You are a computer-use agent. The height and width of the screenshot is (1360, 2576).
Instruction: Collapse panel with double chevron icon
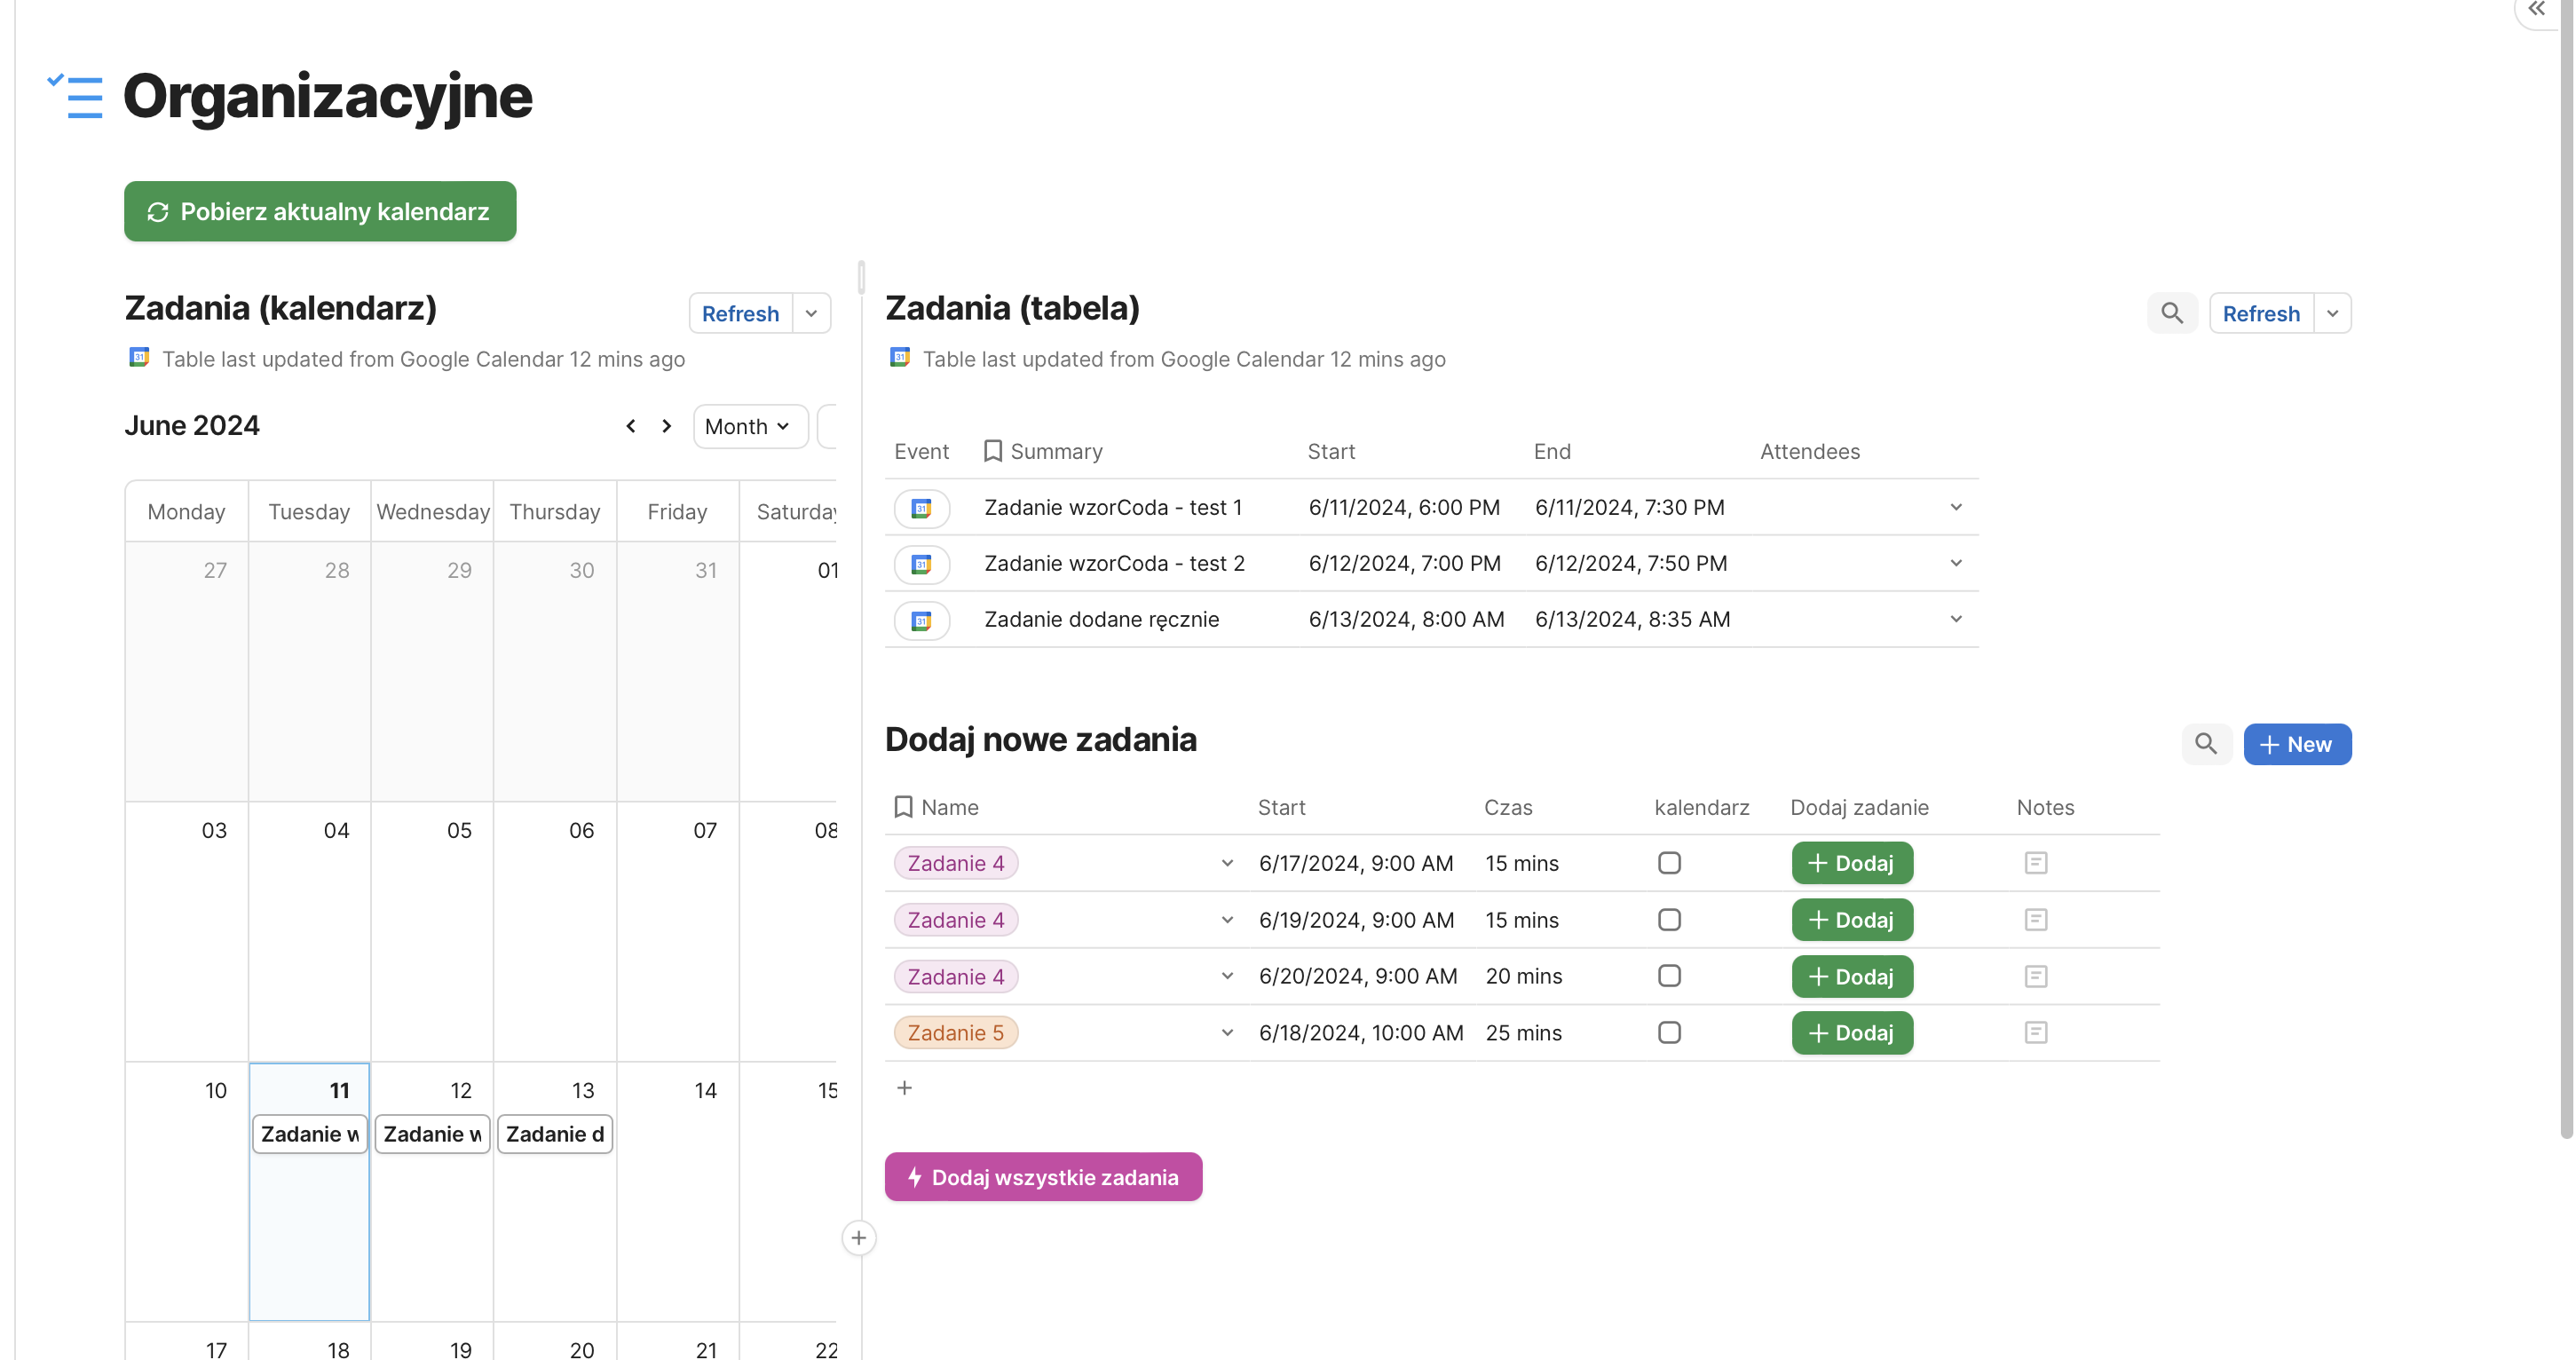click(x=2536, y=10)
